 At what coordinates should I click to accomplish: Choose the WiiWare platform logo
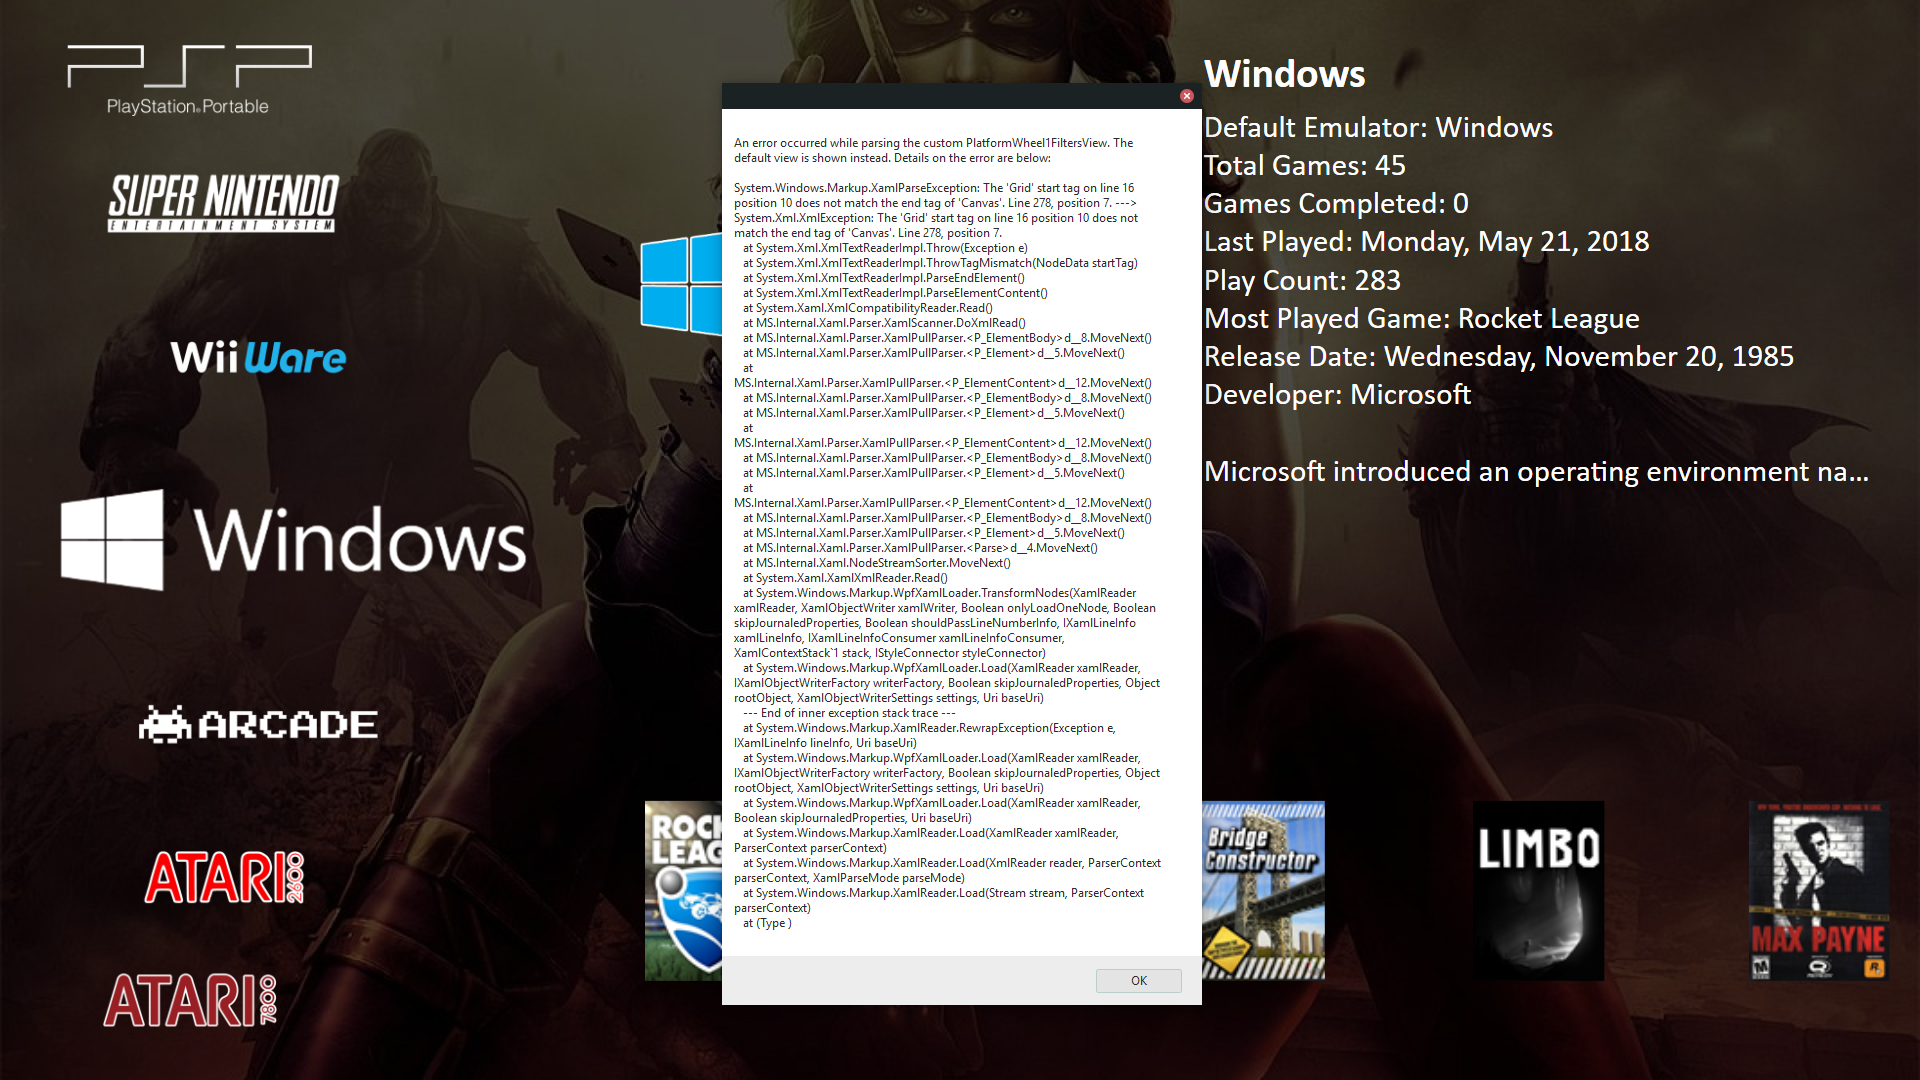(x=258, y=357)
